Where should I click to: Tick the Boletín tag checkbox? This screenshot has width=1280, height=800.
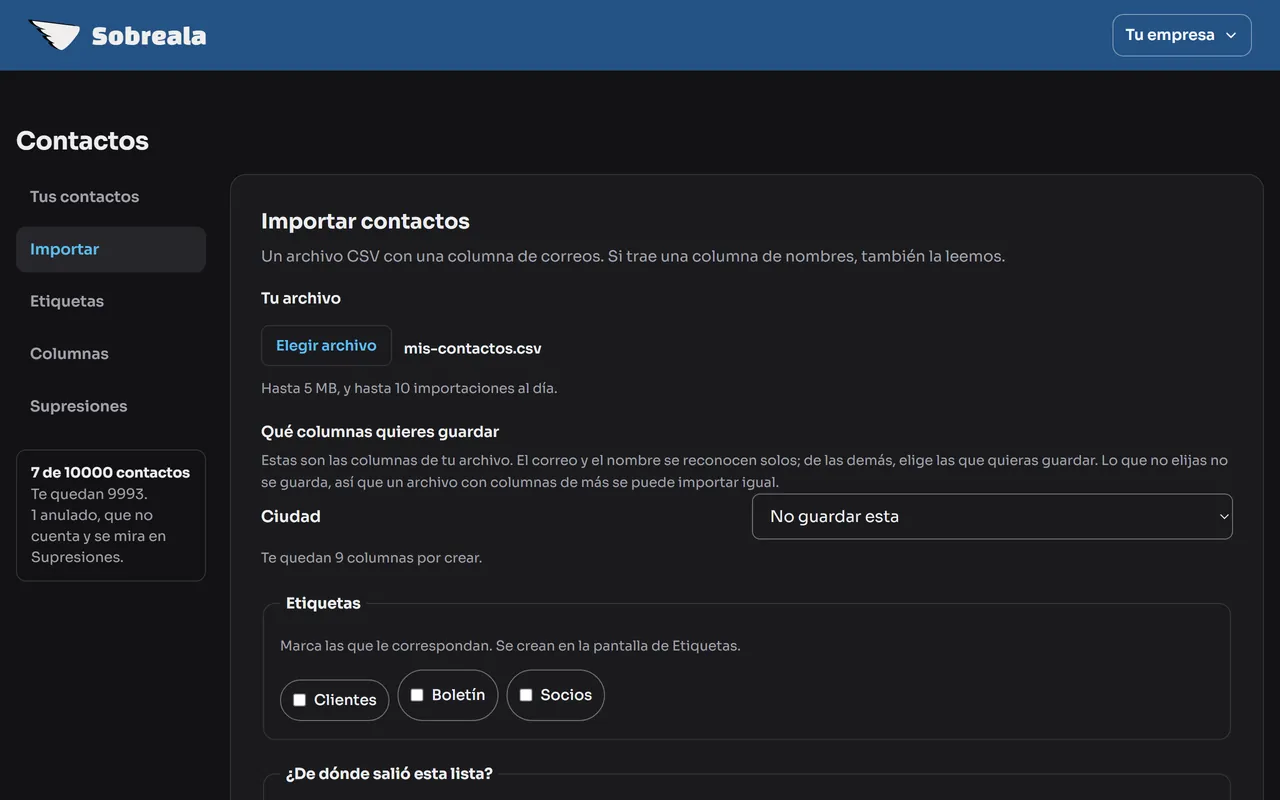tap(417, 695)
